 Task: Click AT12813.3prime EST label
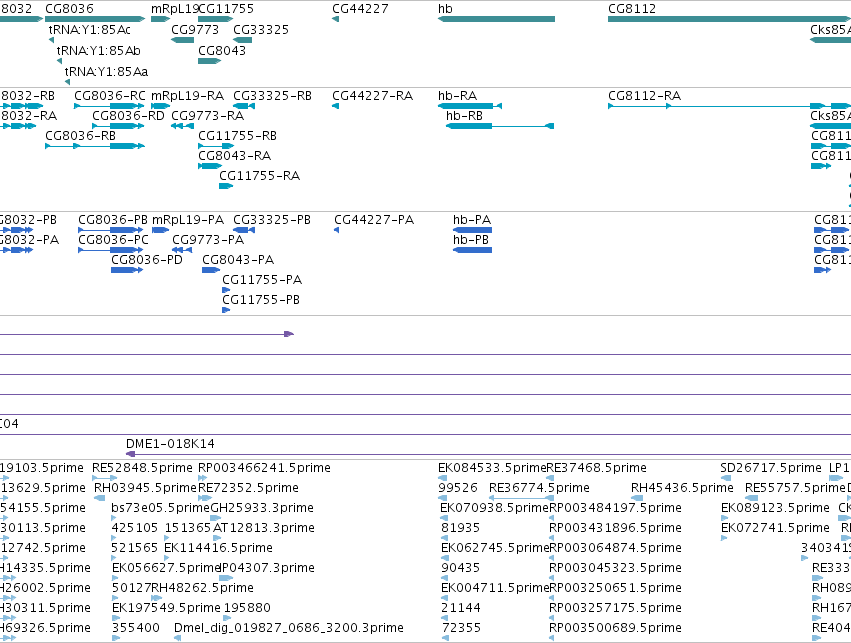(263, 528)
